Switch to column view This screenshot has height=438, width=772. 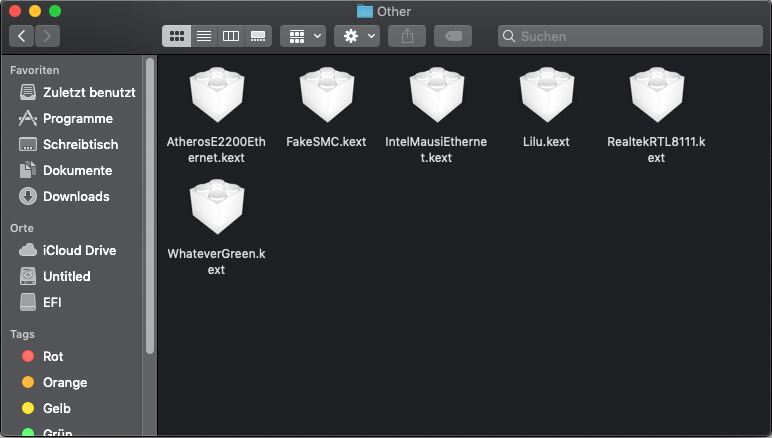230,36
